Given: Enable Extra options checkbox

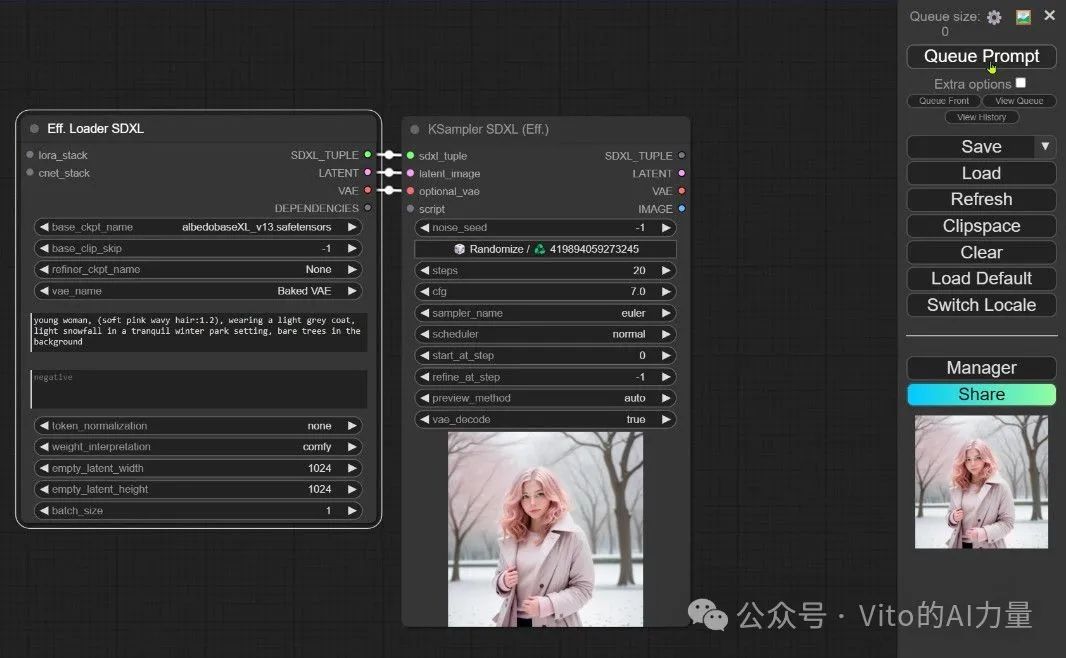Looking at the screenshot, I should (1020, 83).
